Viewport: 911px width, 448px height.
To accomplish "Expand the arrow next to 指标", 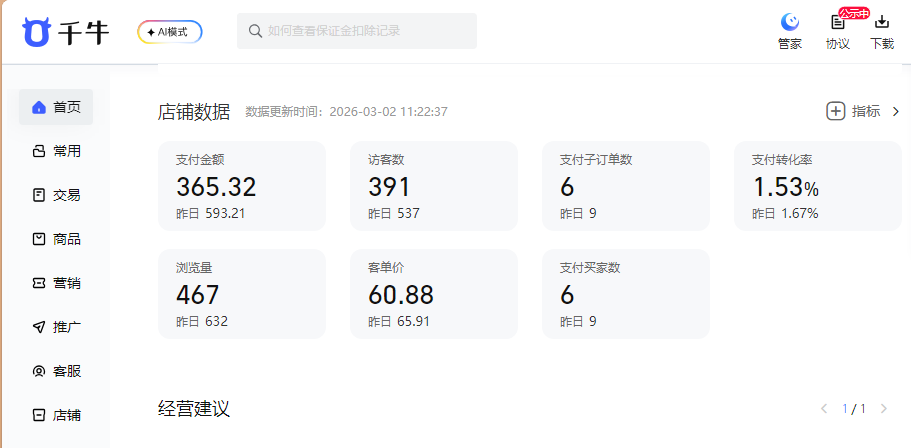I will pos(895,111).
